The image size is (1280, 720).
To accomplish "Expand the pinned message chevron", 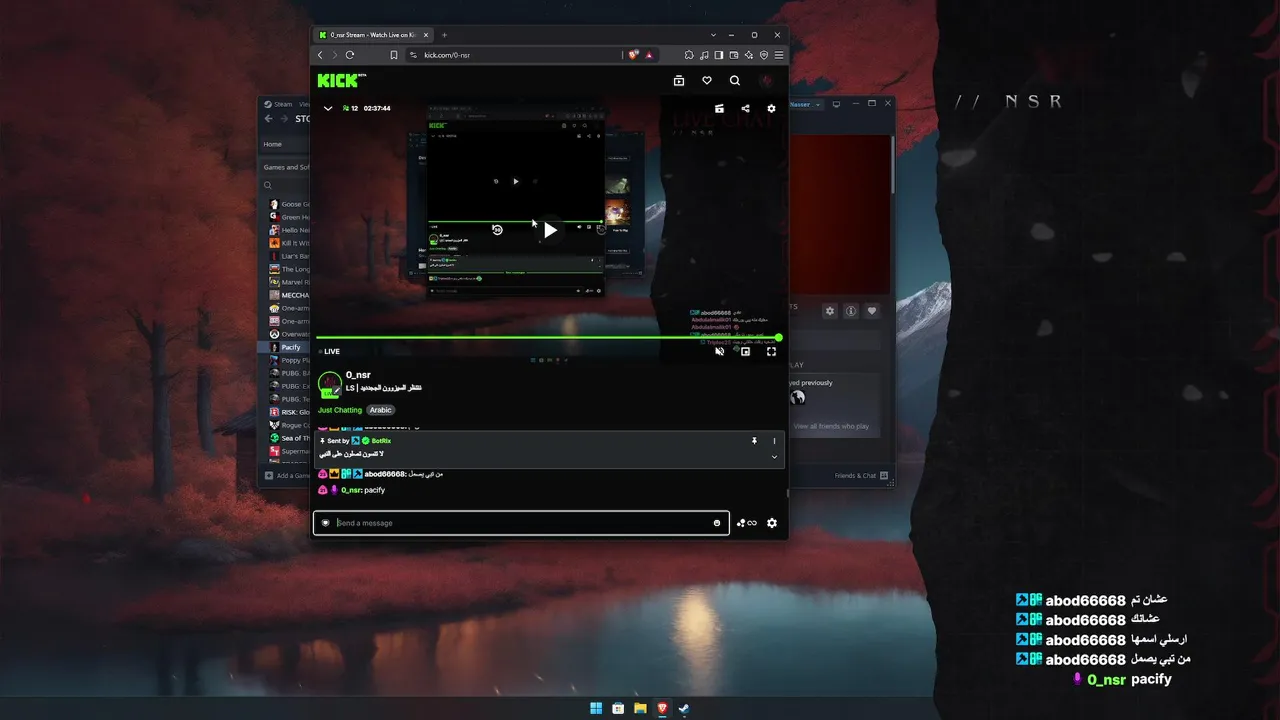I will click(774, 457).
